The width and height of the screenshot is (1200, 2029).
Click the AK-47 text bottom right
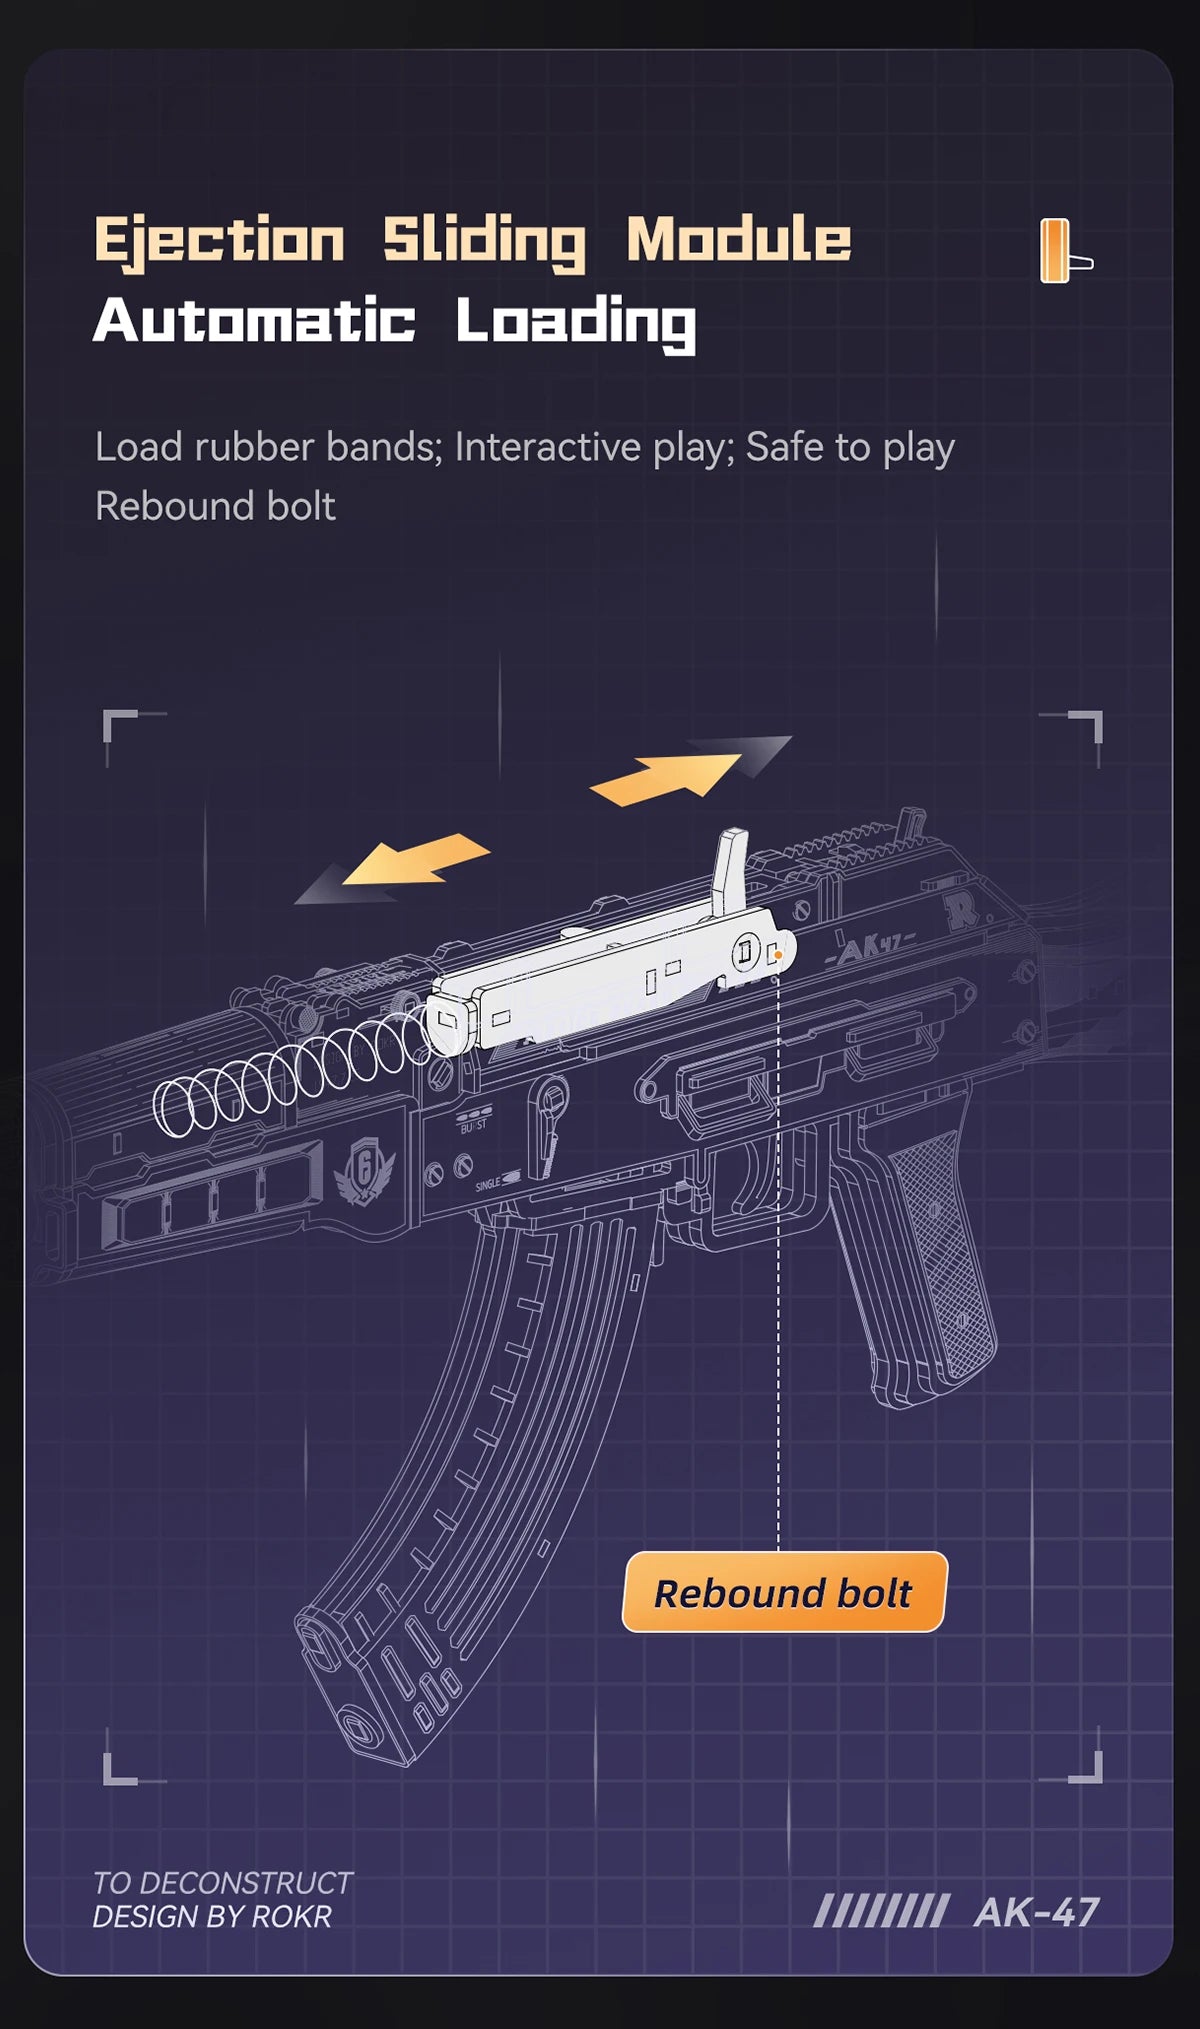click(x=1036, y=1911)
